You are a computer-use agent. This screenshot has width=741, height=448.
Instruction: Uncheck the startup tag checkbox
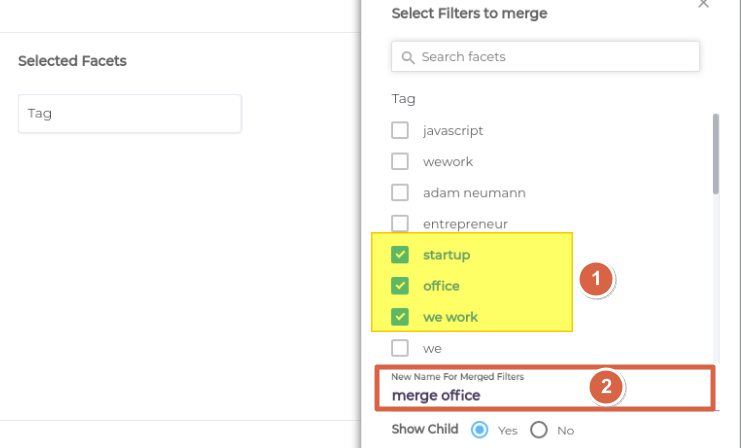[x=400, y=255]
